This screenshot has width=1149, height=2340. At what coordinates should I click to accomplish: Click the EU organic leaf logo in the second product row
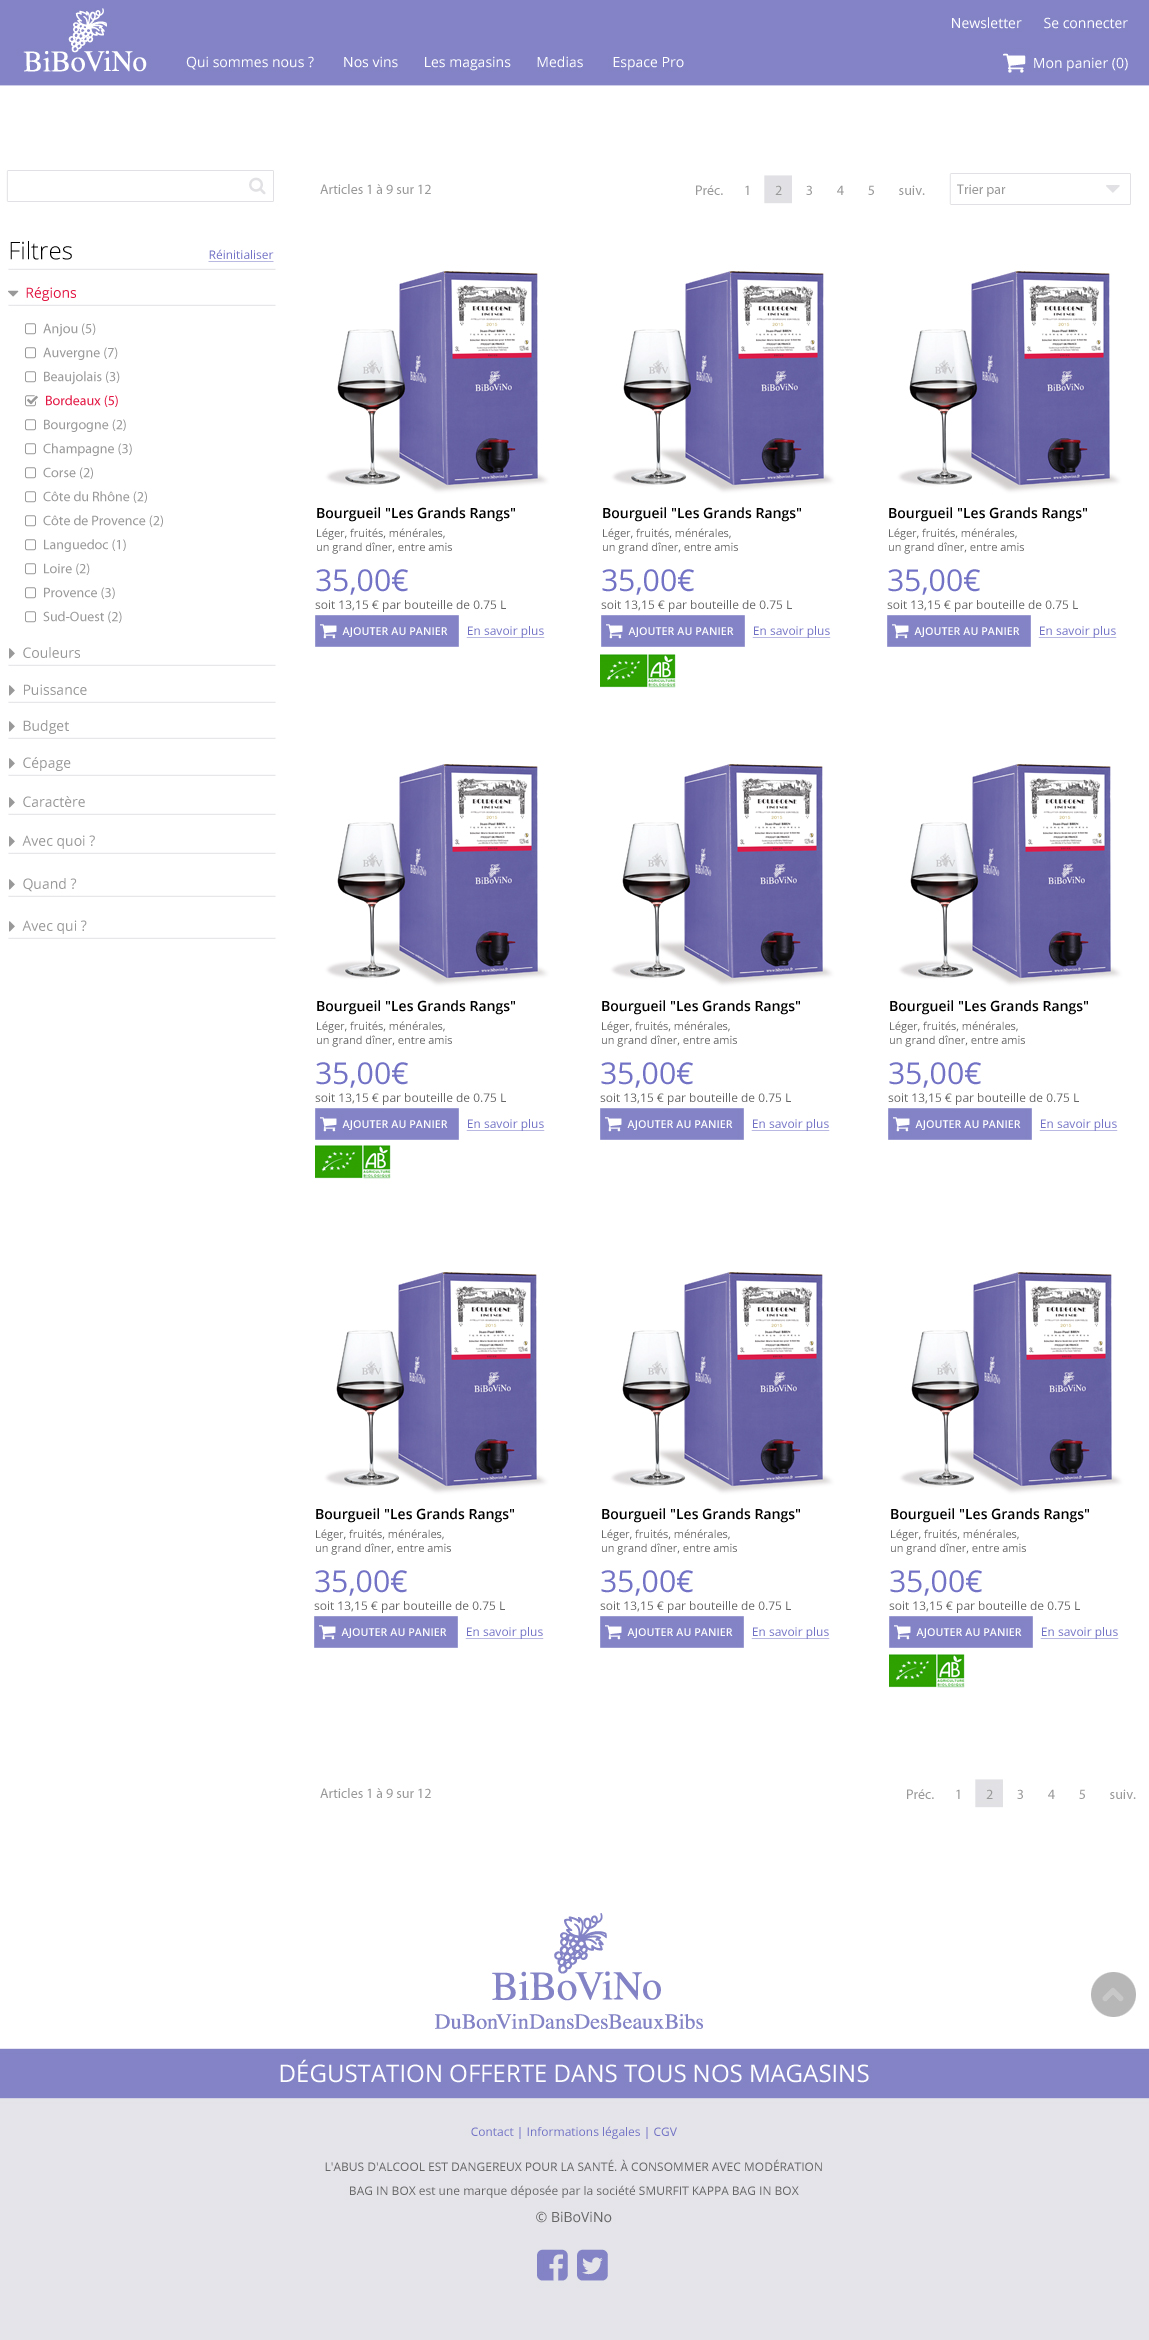338,1162
